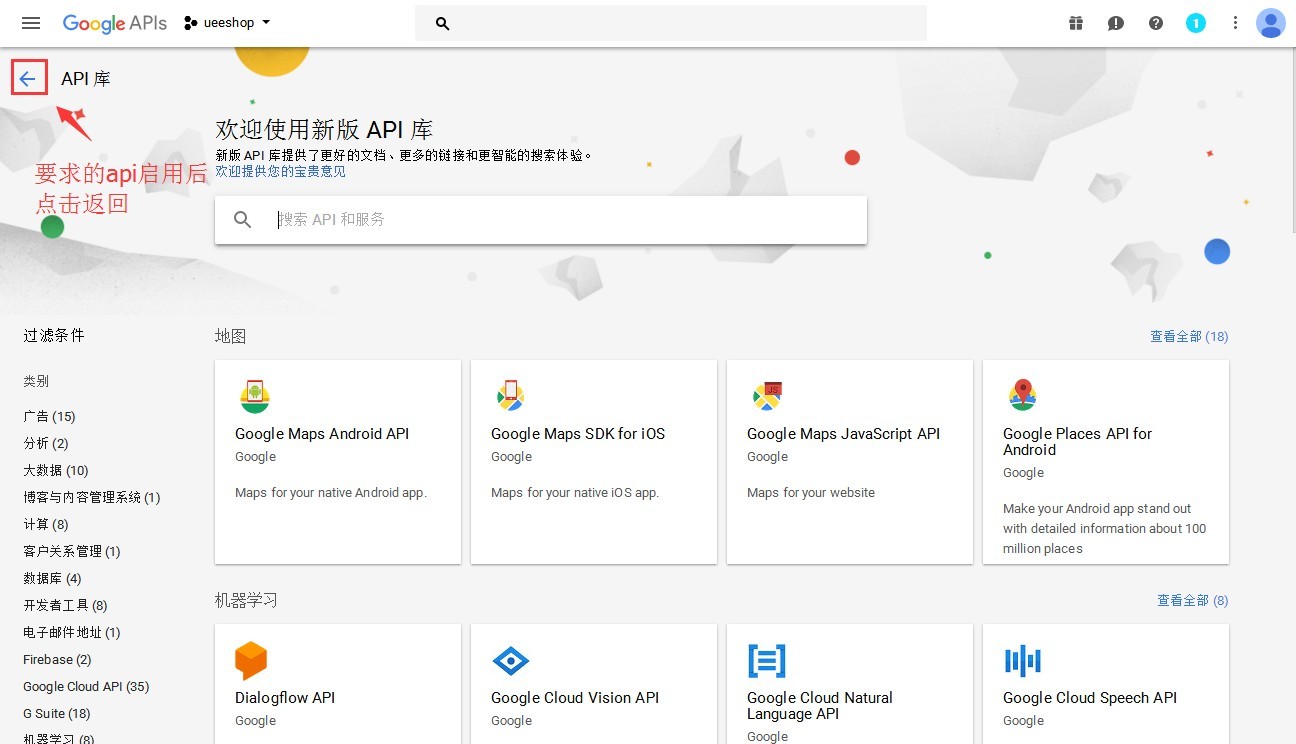
Task: Open the Google Cloud Vision API title
Action: [575, 698]
